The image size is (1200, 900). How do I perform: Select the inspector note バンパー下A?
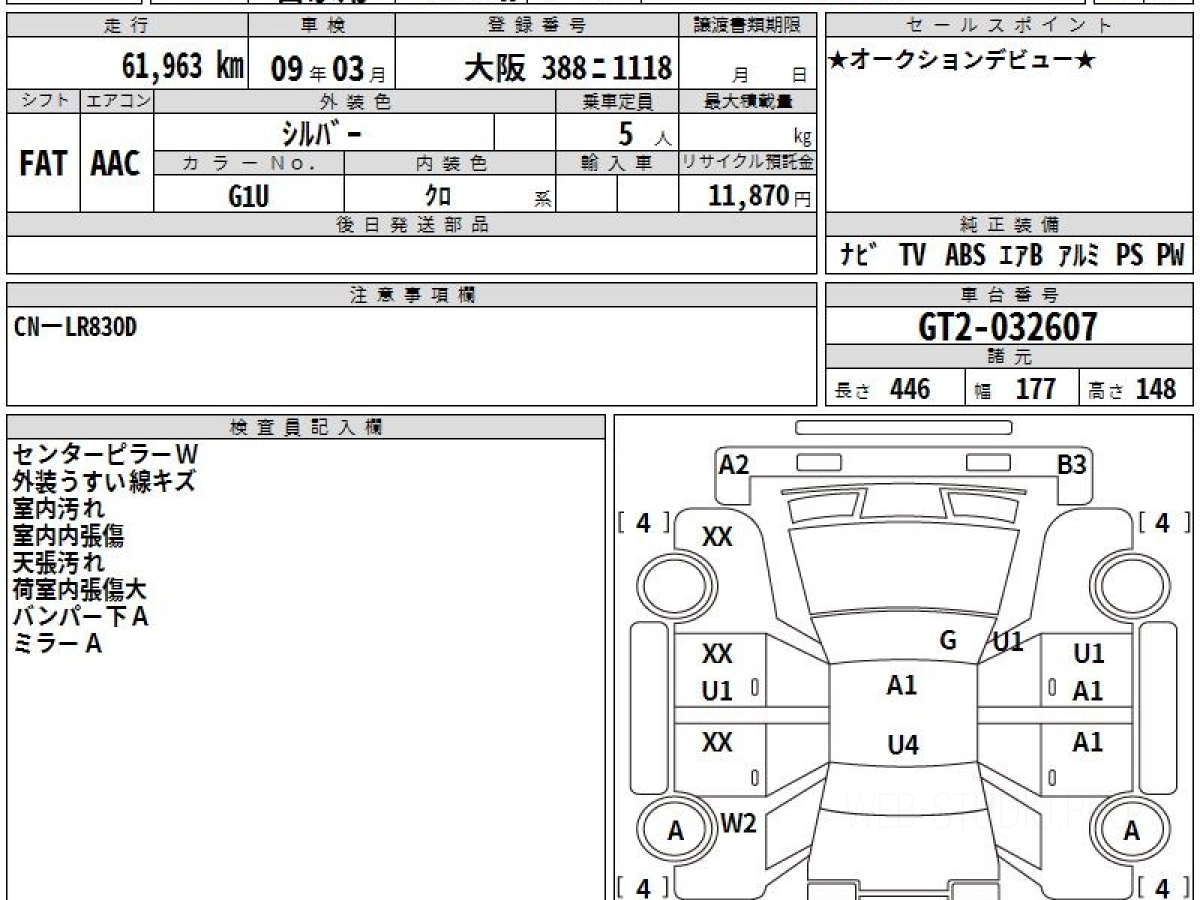click(80, 617)
